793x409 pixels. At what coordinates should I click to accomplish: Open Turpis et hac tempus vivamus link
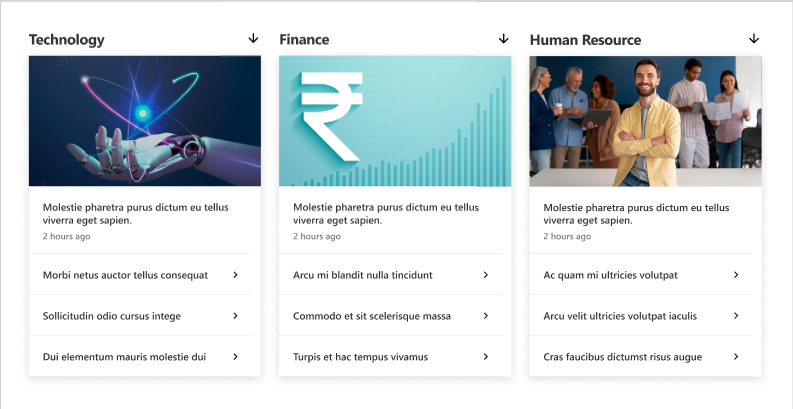(360, 357)
